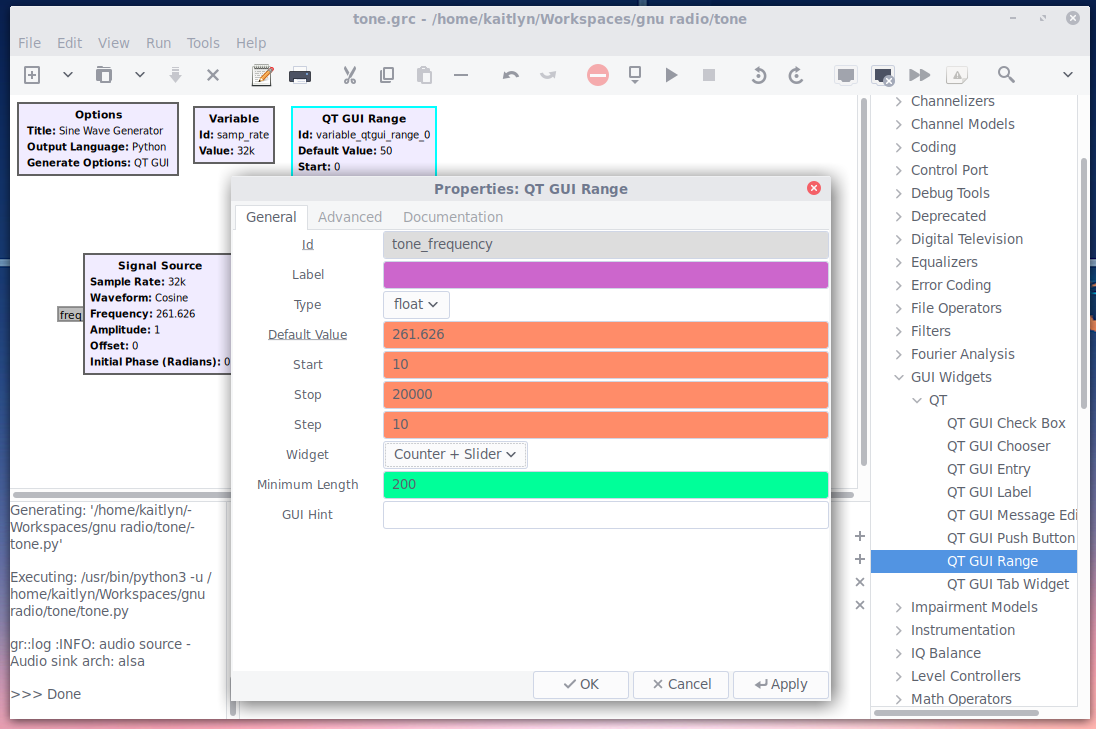Image resolution: width=1096 pixels, height=729 pixels.
Task: Switch to the Advanced tab
Action: [350, 217]
